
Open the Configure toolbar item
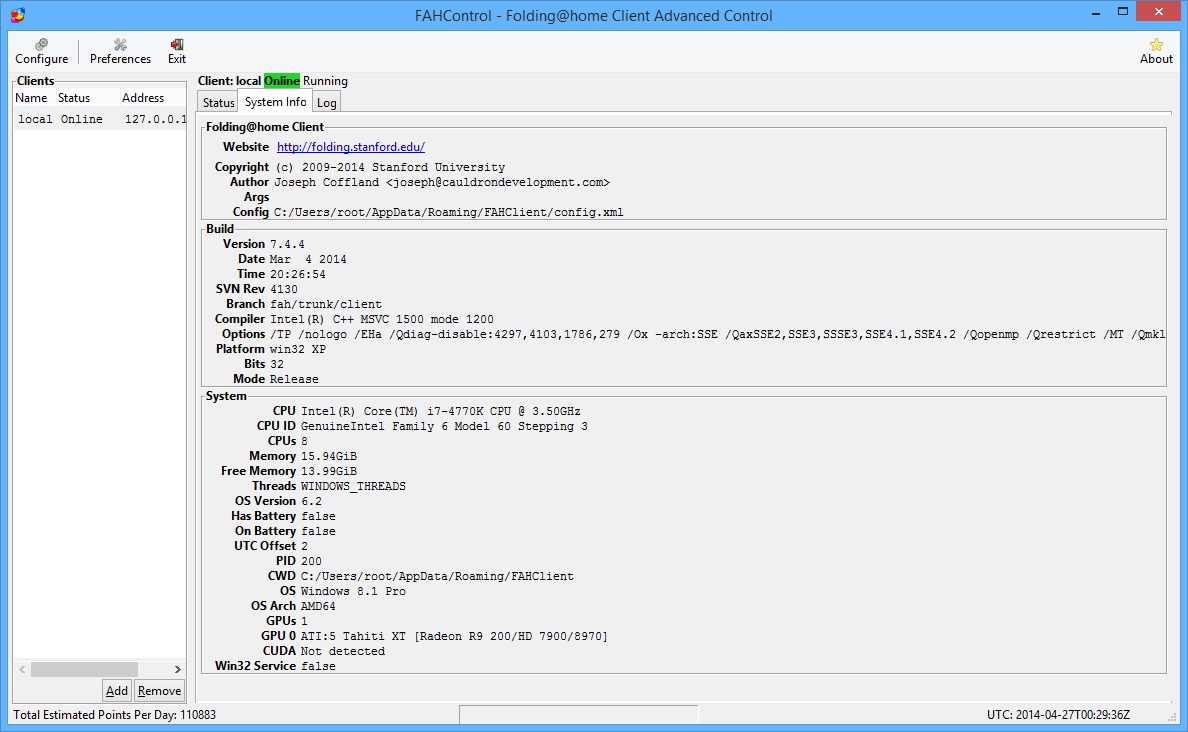(x=42, y=52)
